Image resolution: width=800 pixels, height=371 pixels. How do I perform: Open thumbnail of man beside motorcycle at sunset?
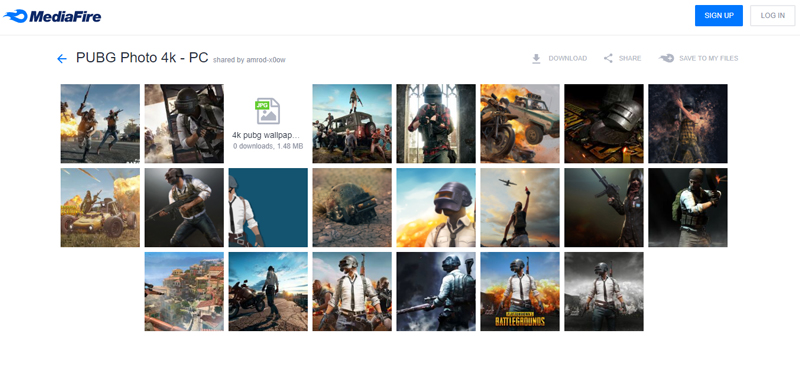268,291
